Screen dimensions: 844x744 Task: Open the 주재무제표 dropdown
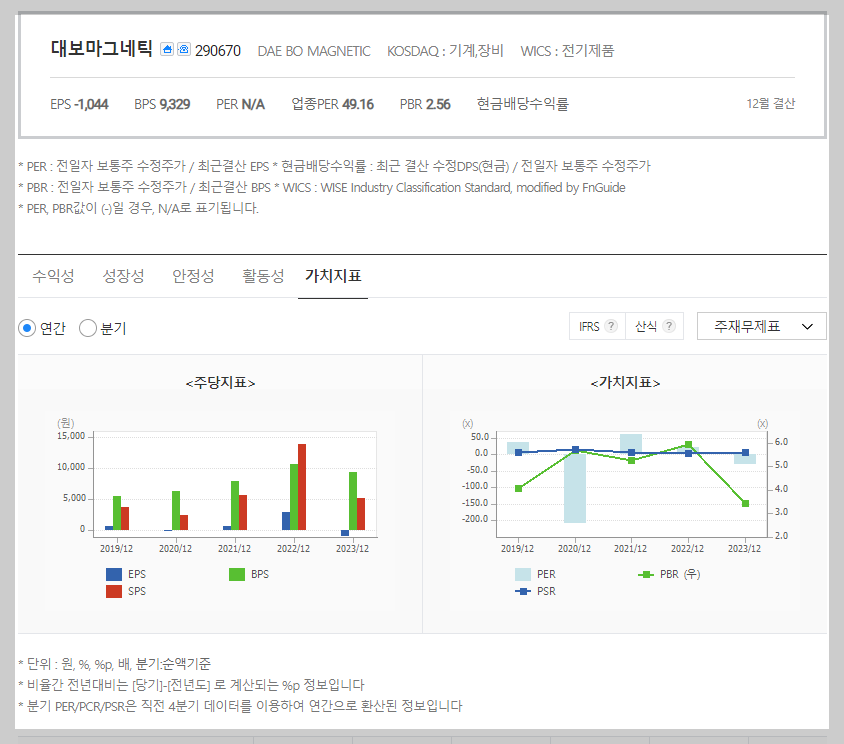click(x=762, y=326)
